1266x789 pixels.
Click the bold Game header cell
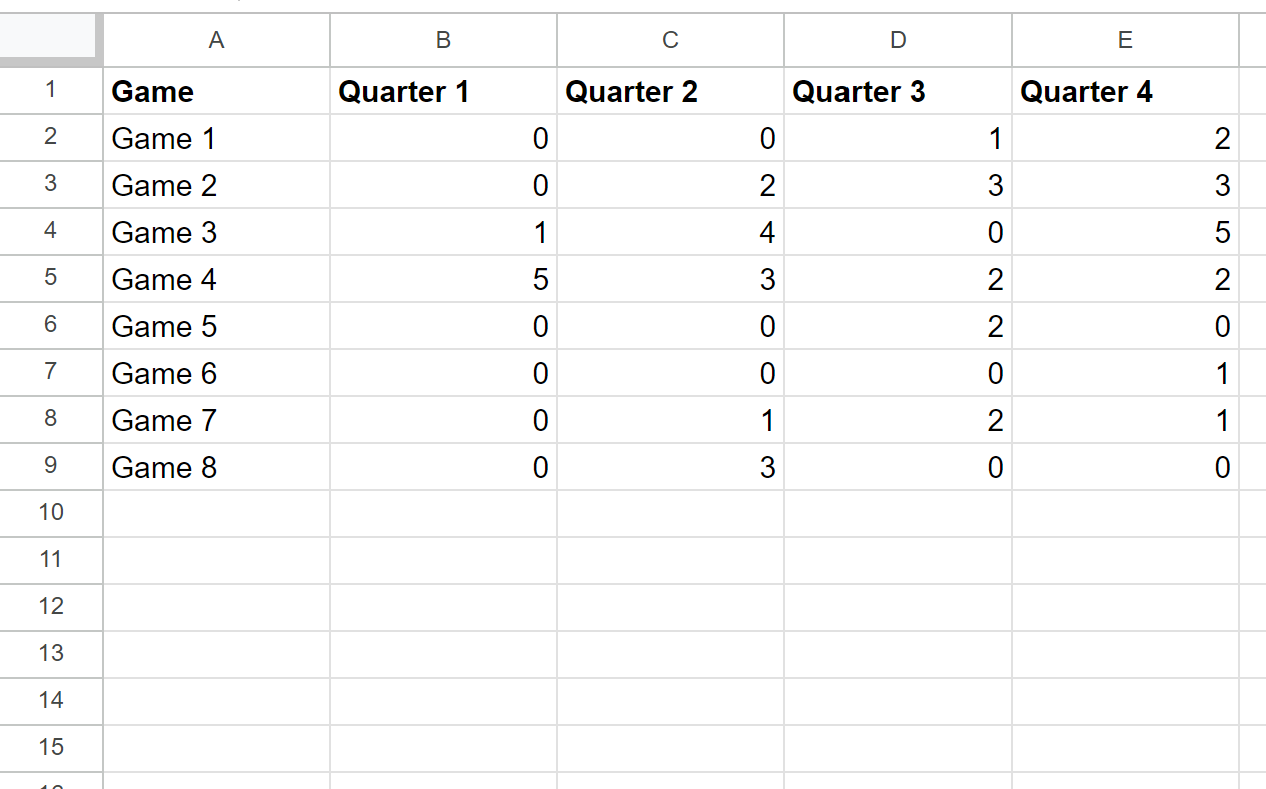point(216,91)
